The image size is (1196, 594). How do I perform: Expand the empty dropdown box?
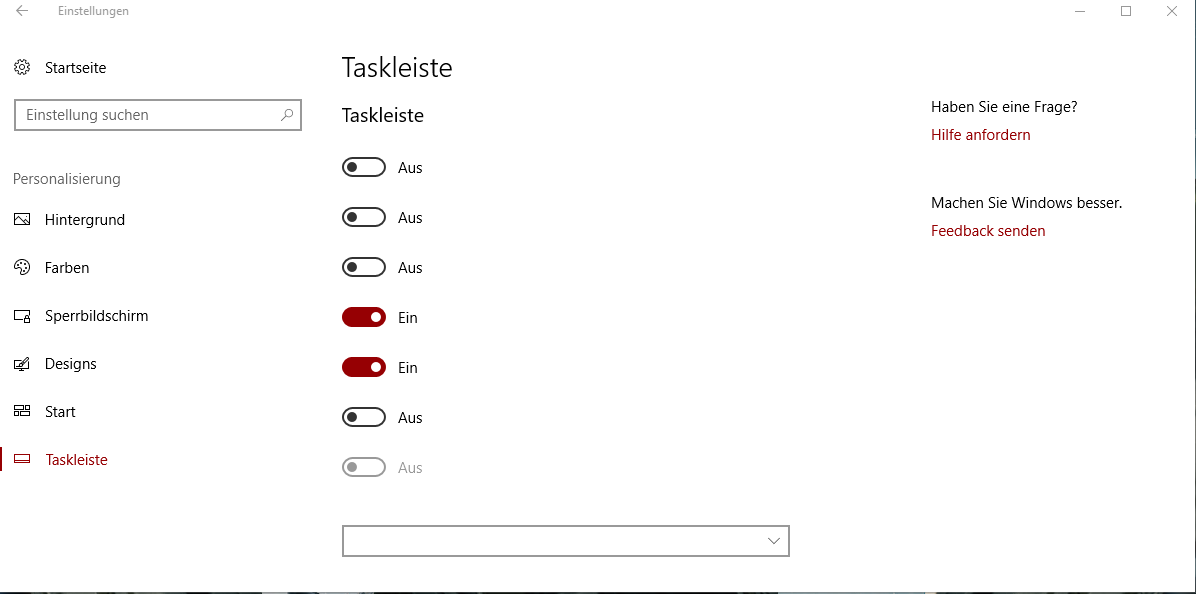[565, 541]
